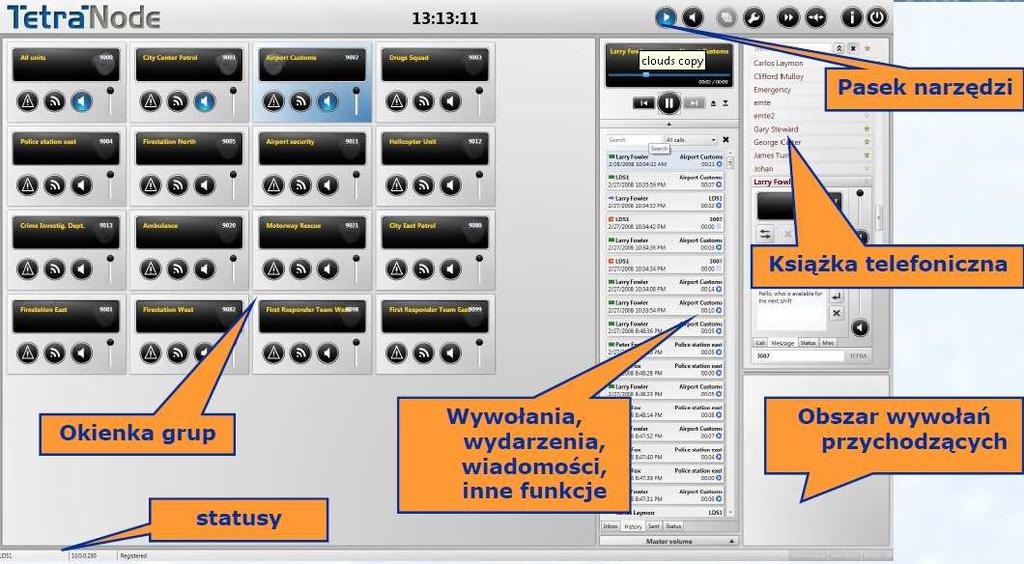Open the Call tab in contact panel
This screenshot has height=564, width=1024.
pos(761,343)
